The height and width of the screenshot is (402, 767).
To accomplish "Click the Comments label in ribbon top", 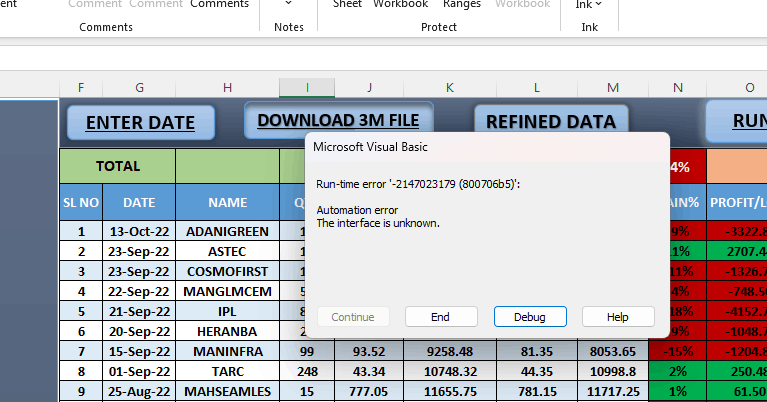I will point(220,4).
